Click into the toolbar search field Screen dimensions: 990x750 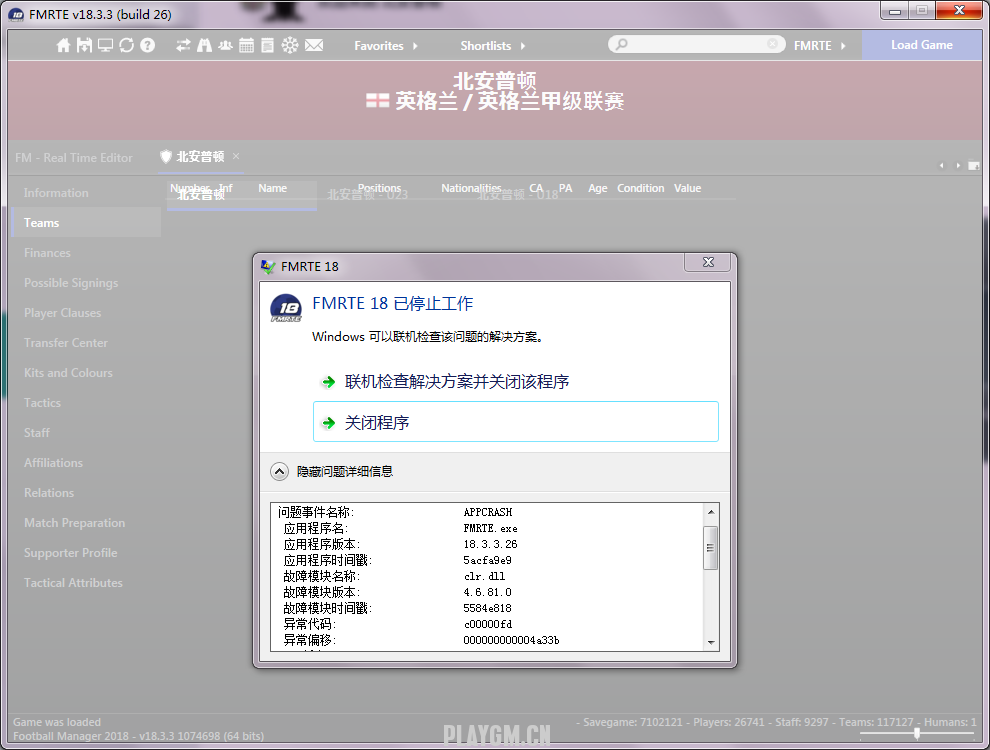696,44
